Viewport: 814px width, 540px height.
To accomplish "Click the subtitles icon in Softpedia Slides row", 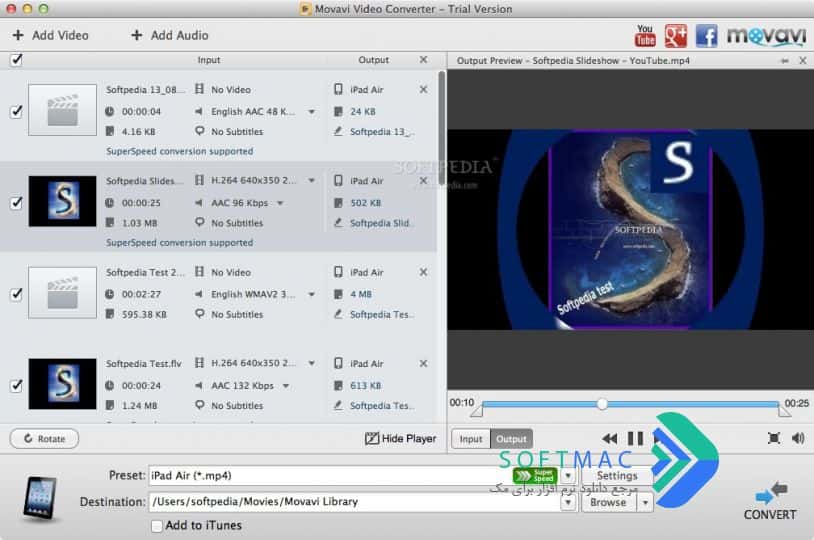I will (199, 223).
